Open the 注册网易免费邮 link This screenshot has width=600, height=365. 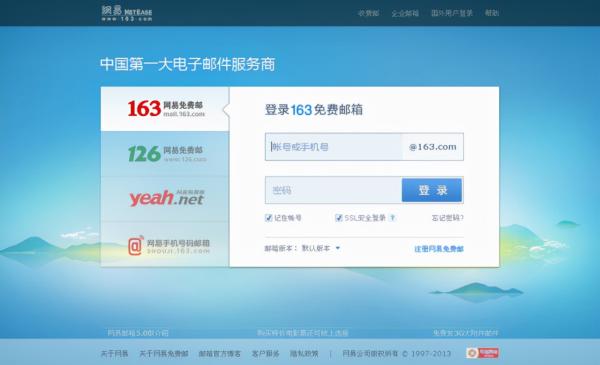click(x=439, y=249)
